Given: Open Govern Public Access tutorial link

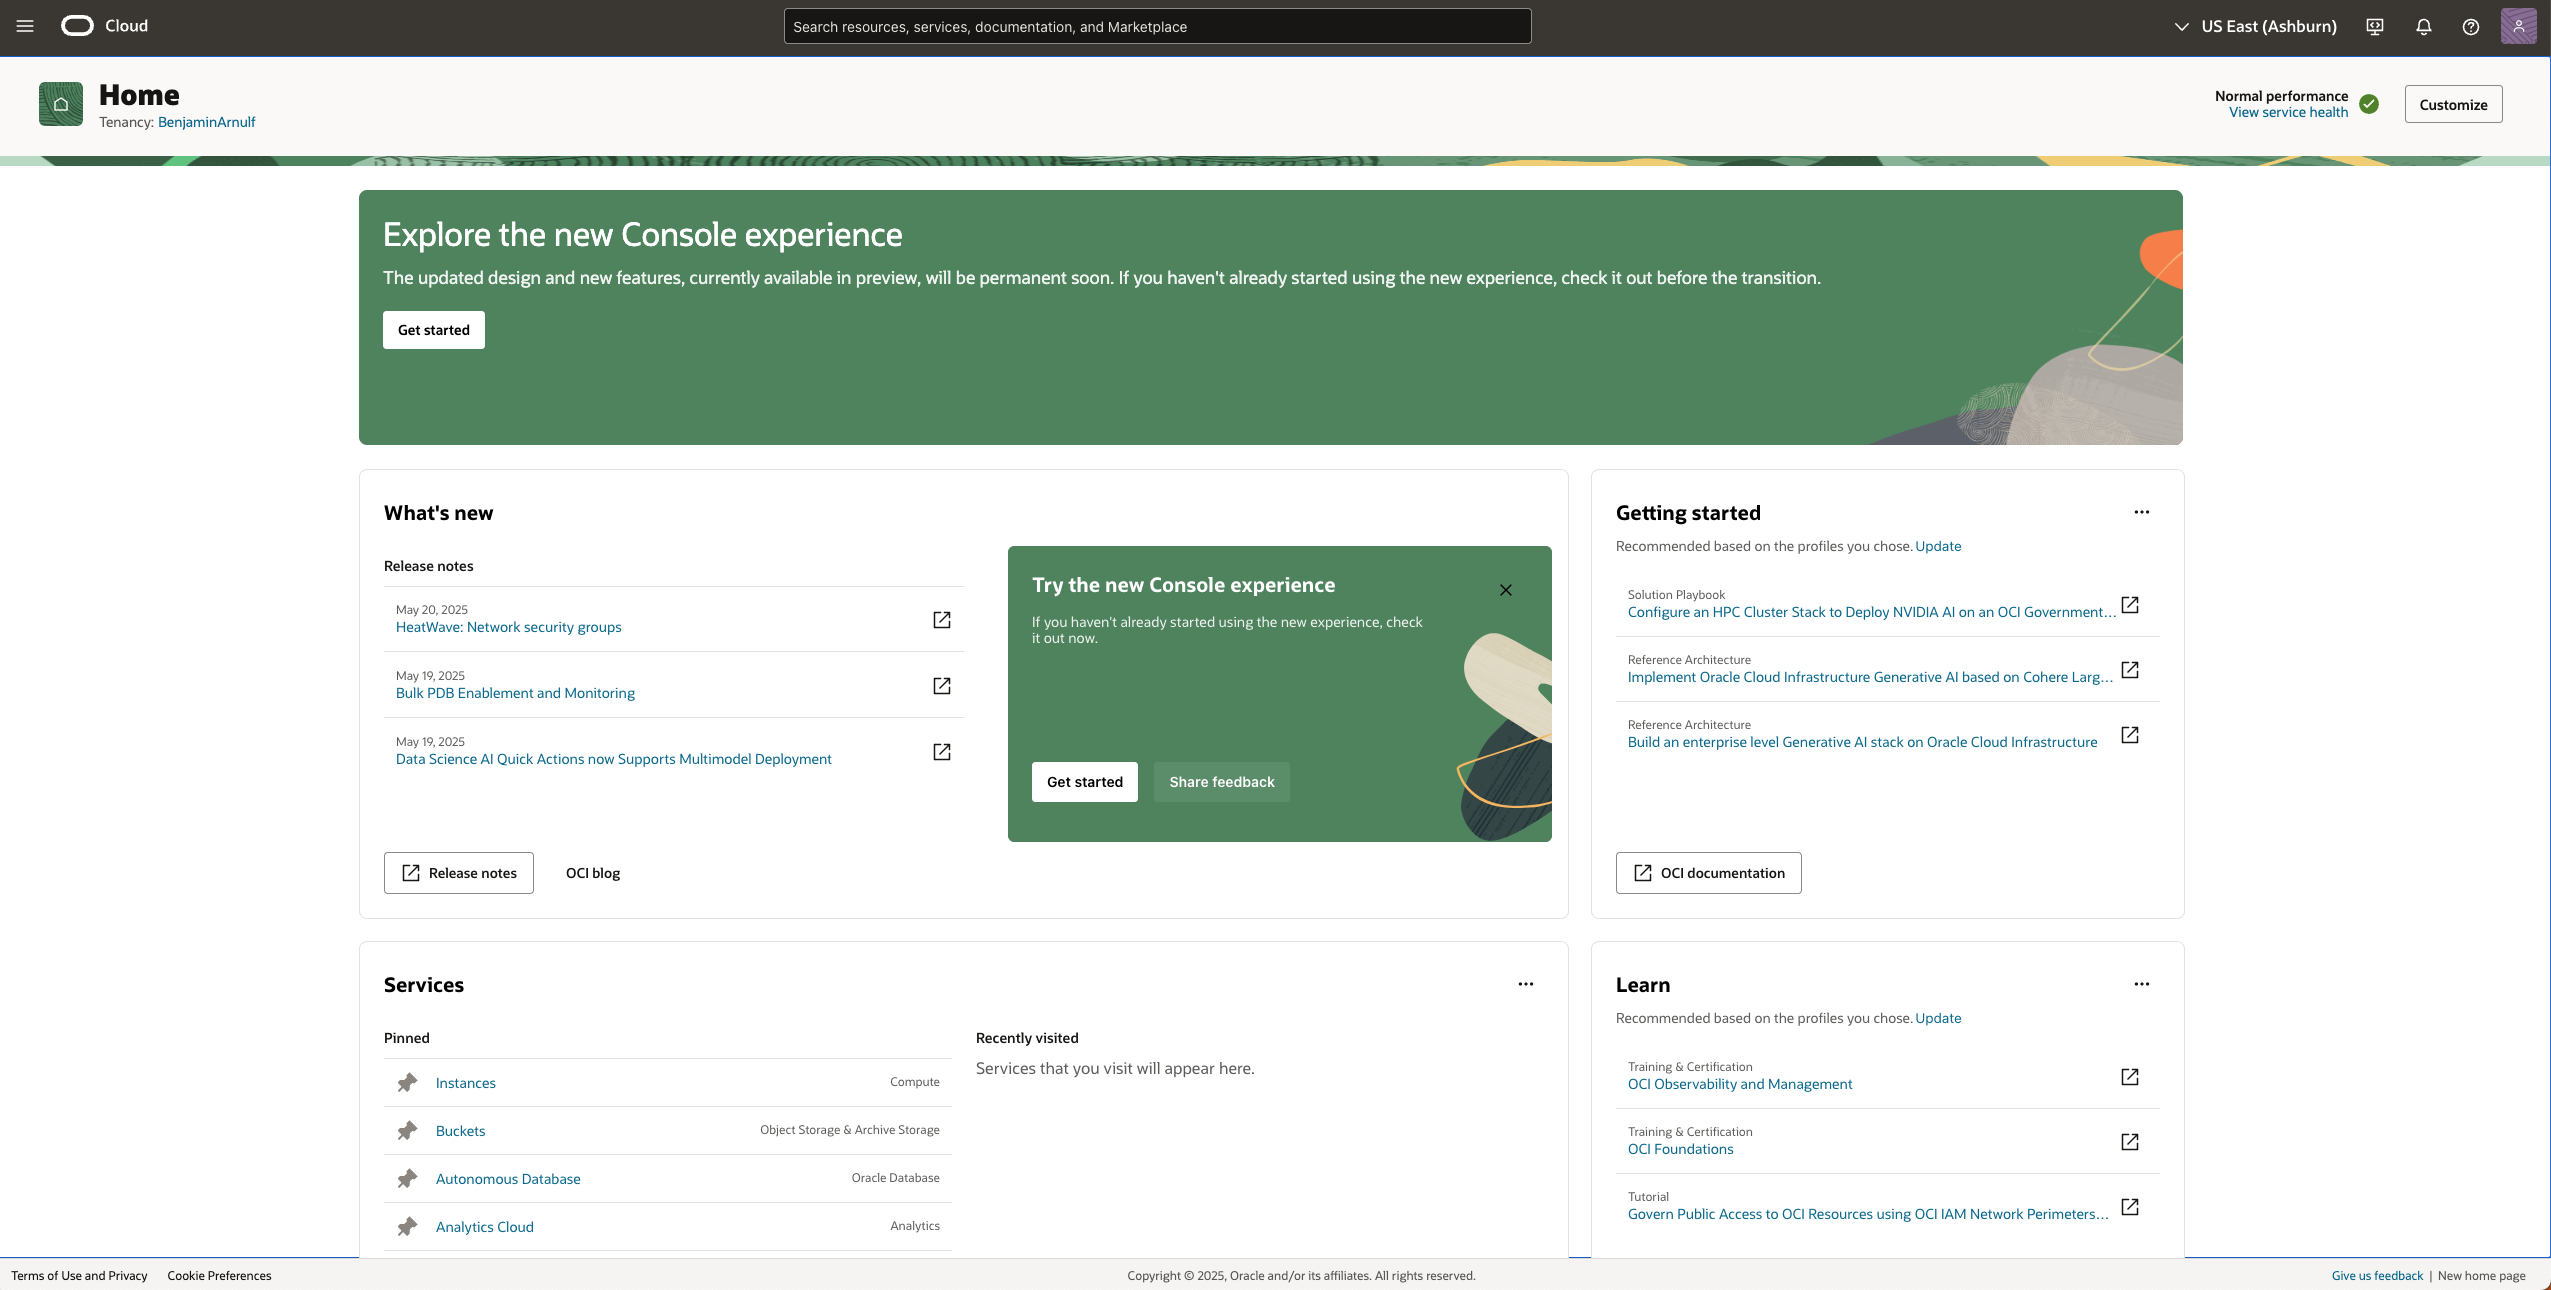Looking at the screenshot, I should pyautogui.click(x=1868, y=1214).
